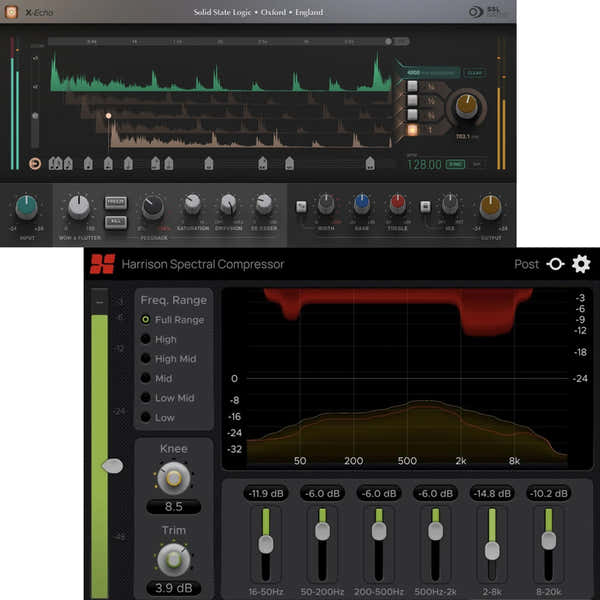Click the orange ping-pong circle icon in X-Echo
This screenshot has height=600, width=600.
pyautogui.click(x=35, y=164)
